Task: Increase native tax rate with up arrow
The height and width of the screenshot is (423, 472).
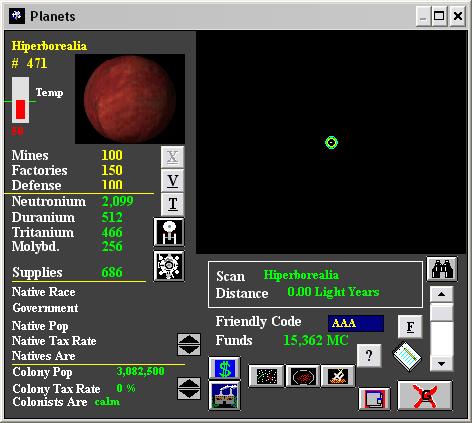Action: point(189,339)
